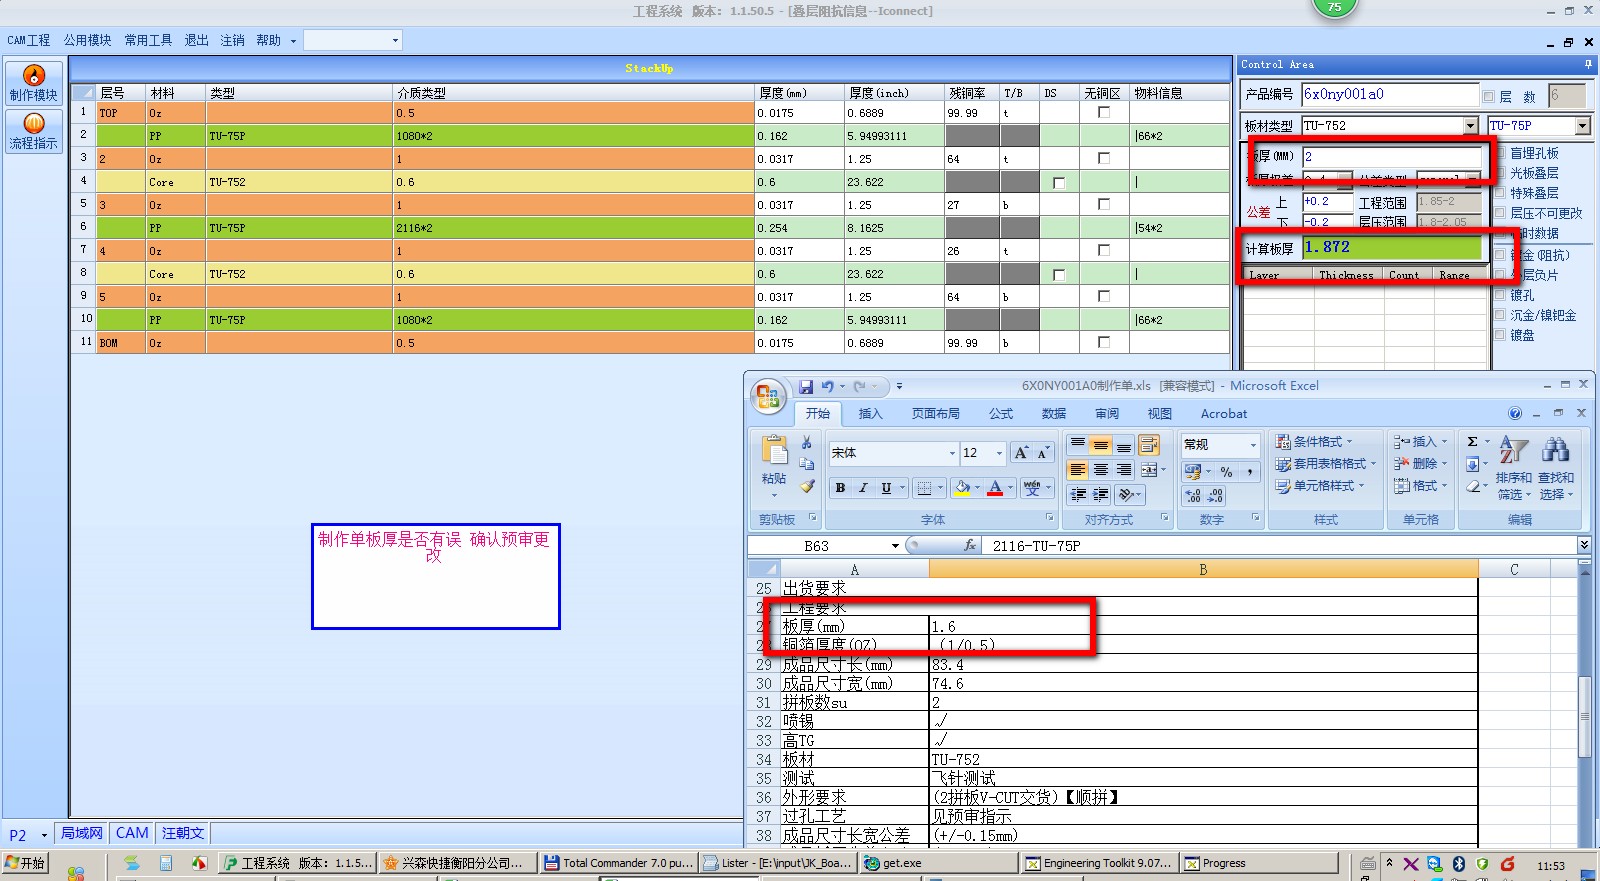Image resolution: width=1600 pixels, height=881 pixels.
Task: Switch to Excel Acrobat tab
Action: tap(1224, 413)
